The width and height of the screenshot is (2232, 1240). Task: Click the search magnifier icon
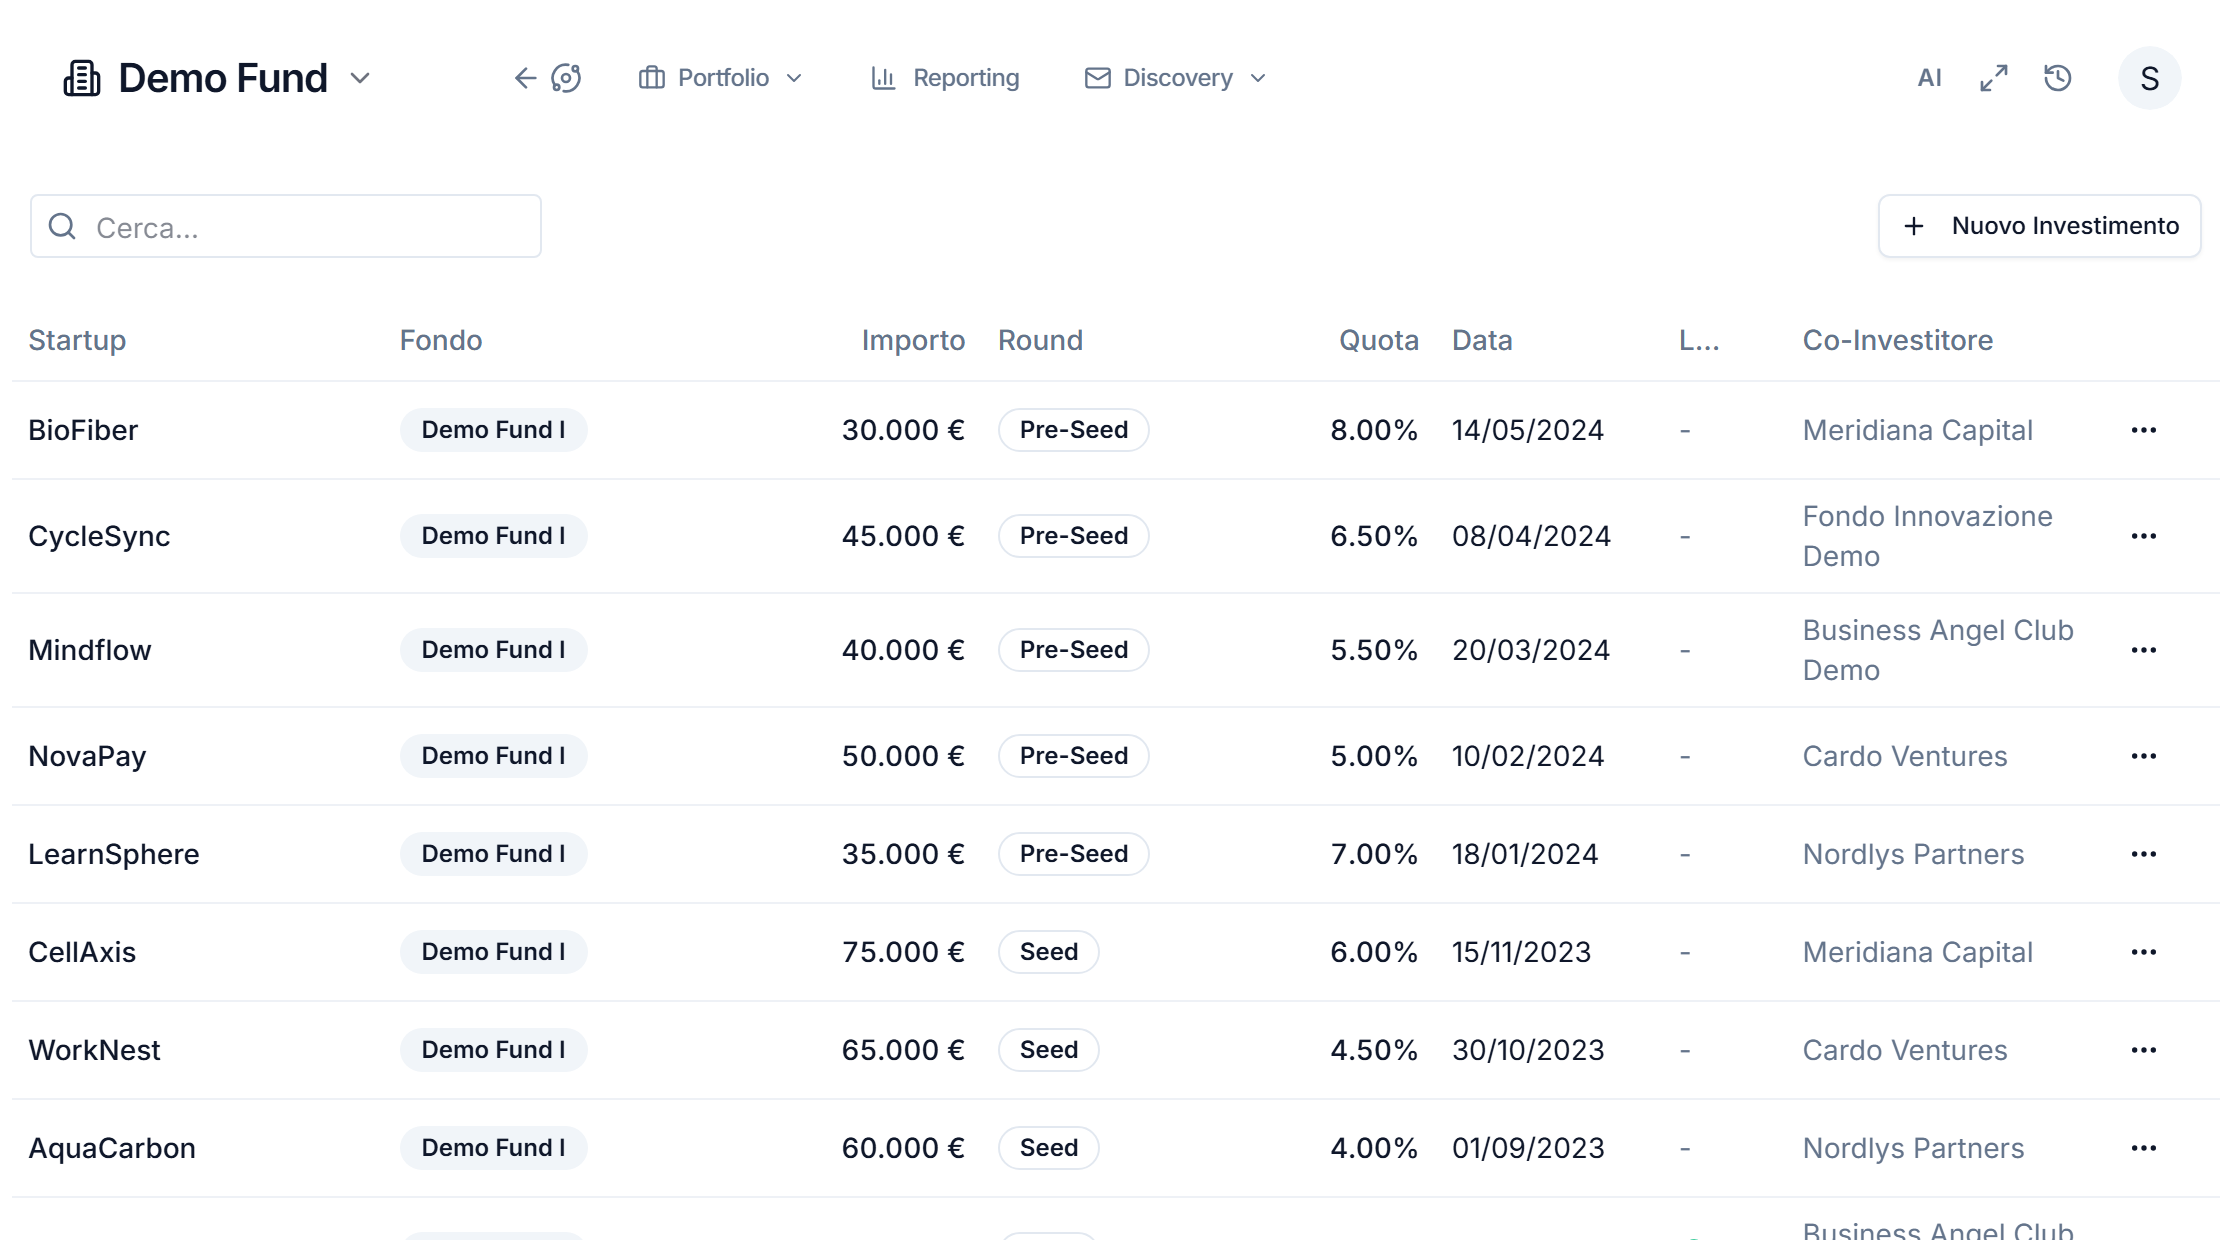63,227
